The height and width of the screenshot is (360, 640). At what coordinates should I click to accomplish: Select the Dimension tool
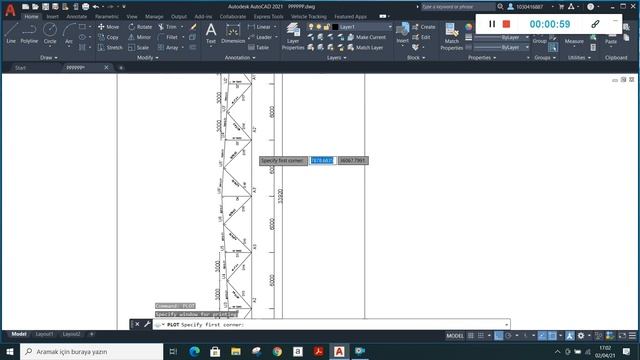(x=233, y=33)
